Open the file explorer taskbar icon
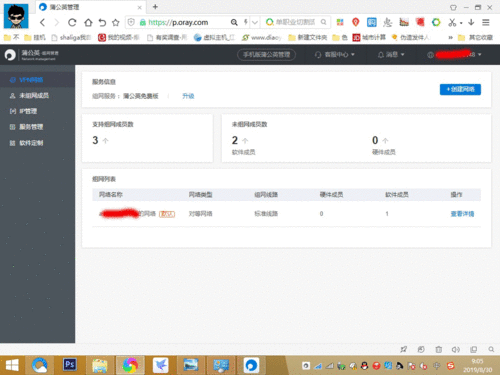 (x=99, y=366)
